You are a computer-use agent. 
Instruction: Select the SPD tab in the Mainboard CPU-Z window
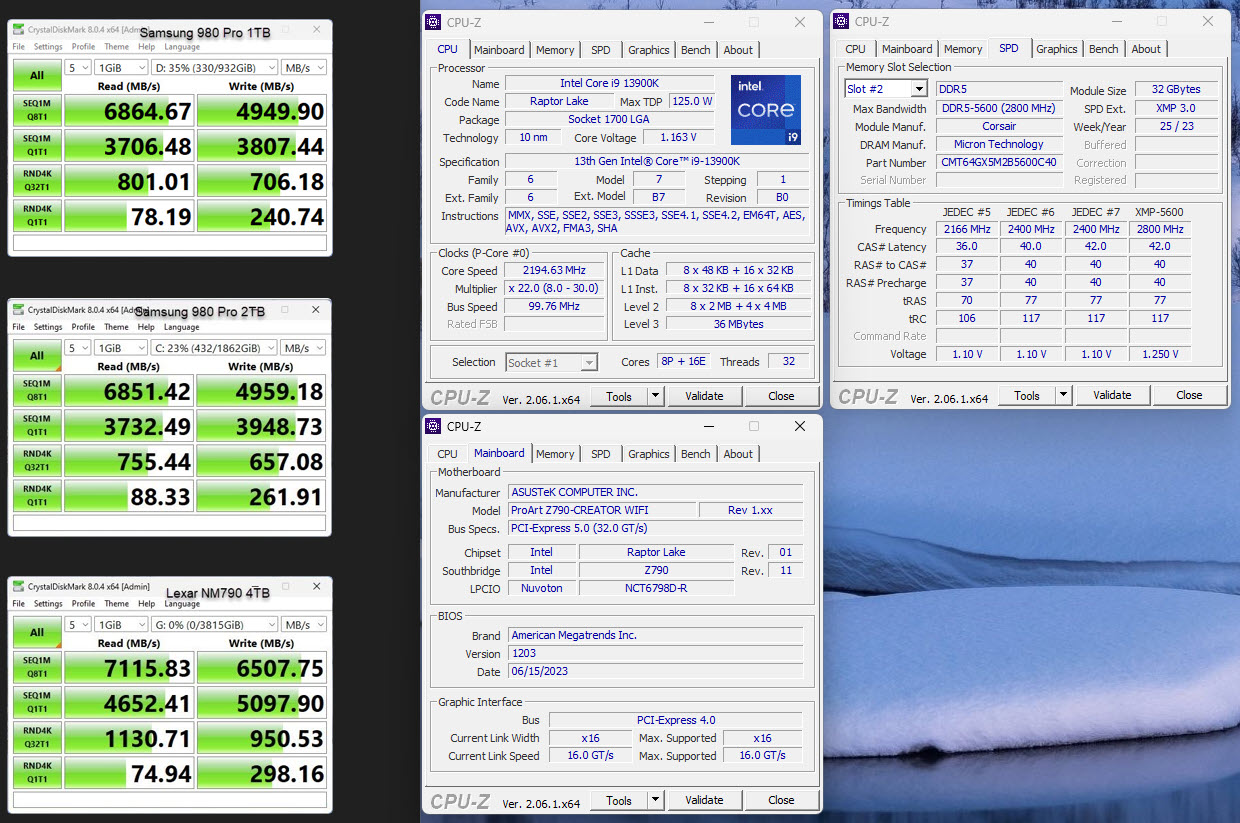[x=601, y=454]
